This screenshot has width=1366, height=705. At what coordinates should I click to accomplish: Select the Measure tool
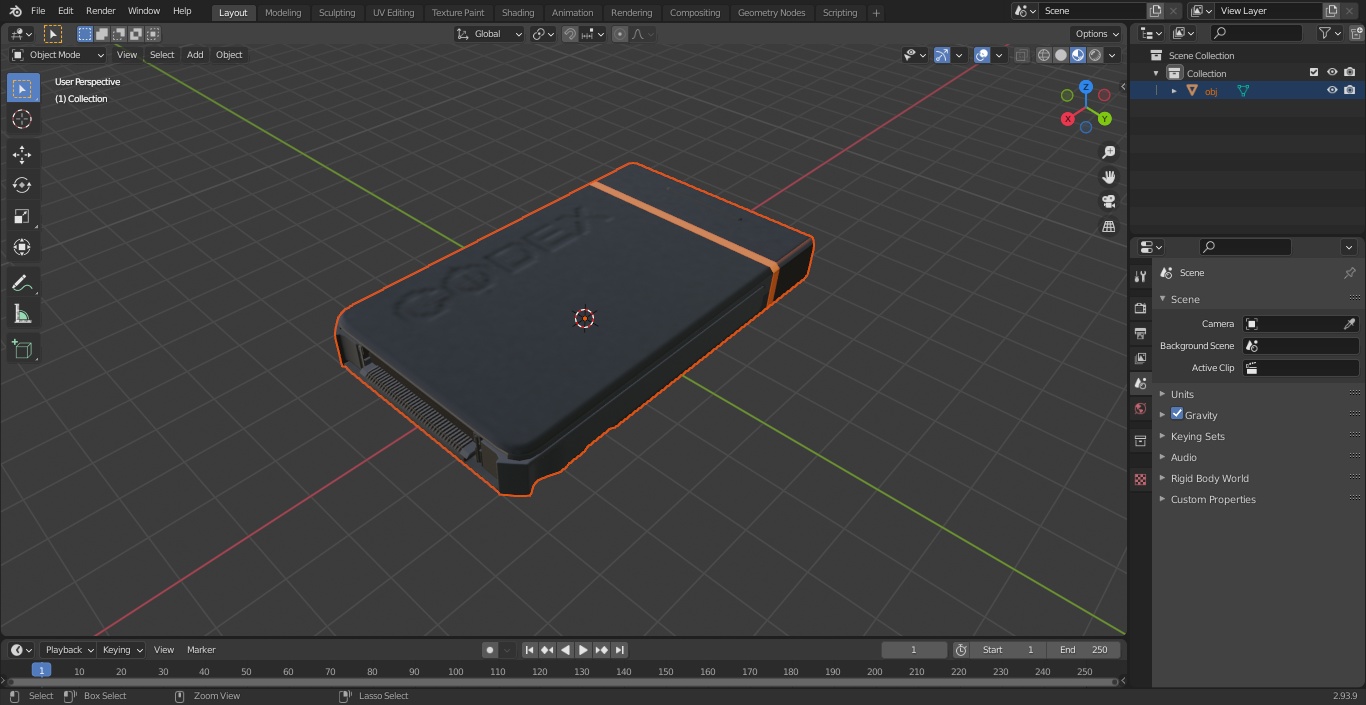[x=22, y=314]
